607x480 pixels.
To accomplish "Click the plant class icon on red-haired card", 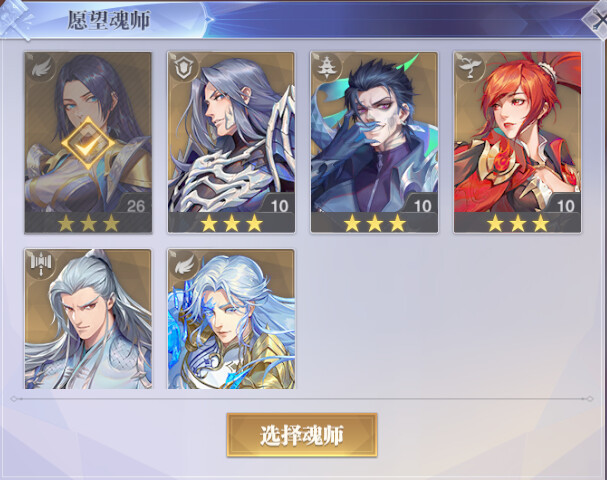I will point(470,68).
